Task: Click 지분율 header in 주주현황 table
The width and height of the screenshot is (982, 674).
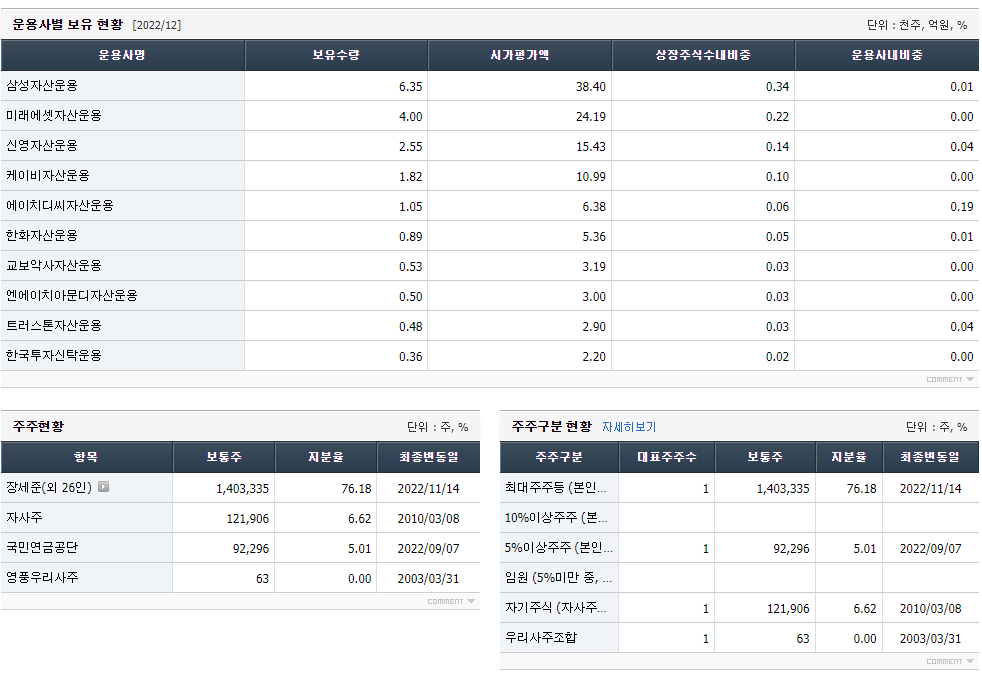Action: (x=326, y=457)
